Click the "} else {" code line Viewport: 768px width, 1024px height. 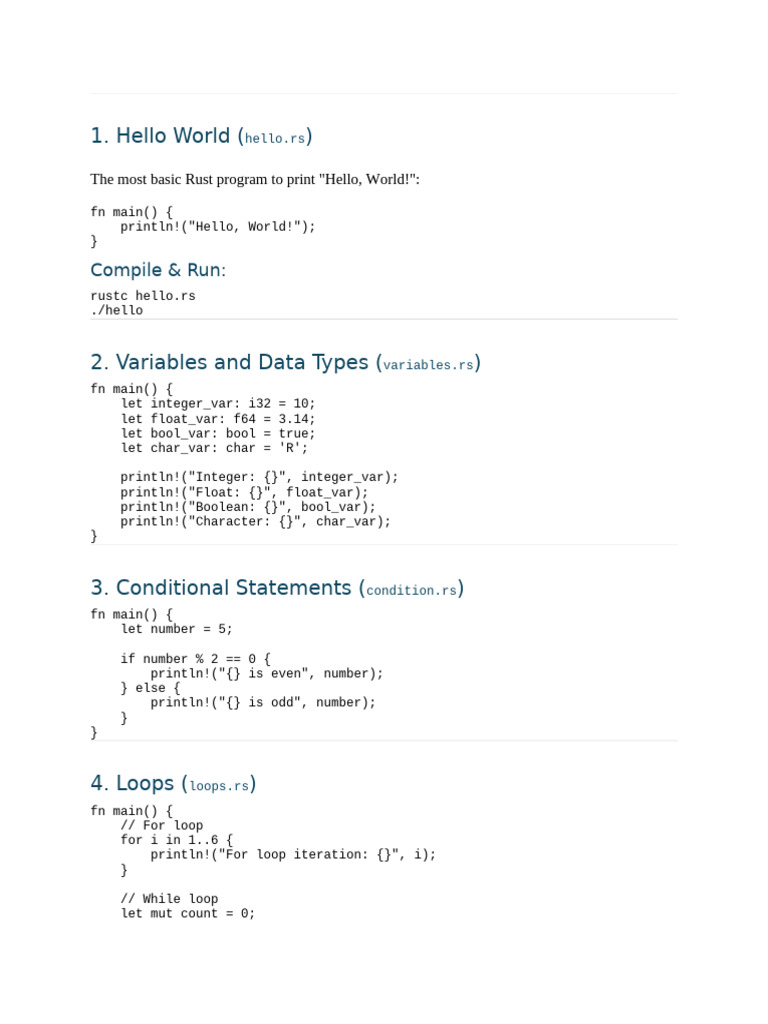(150, 688)
